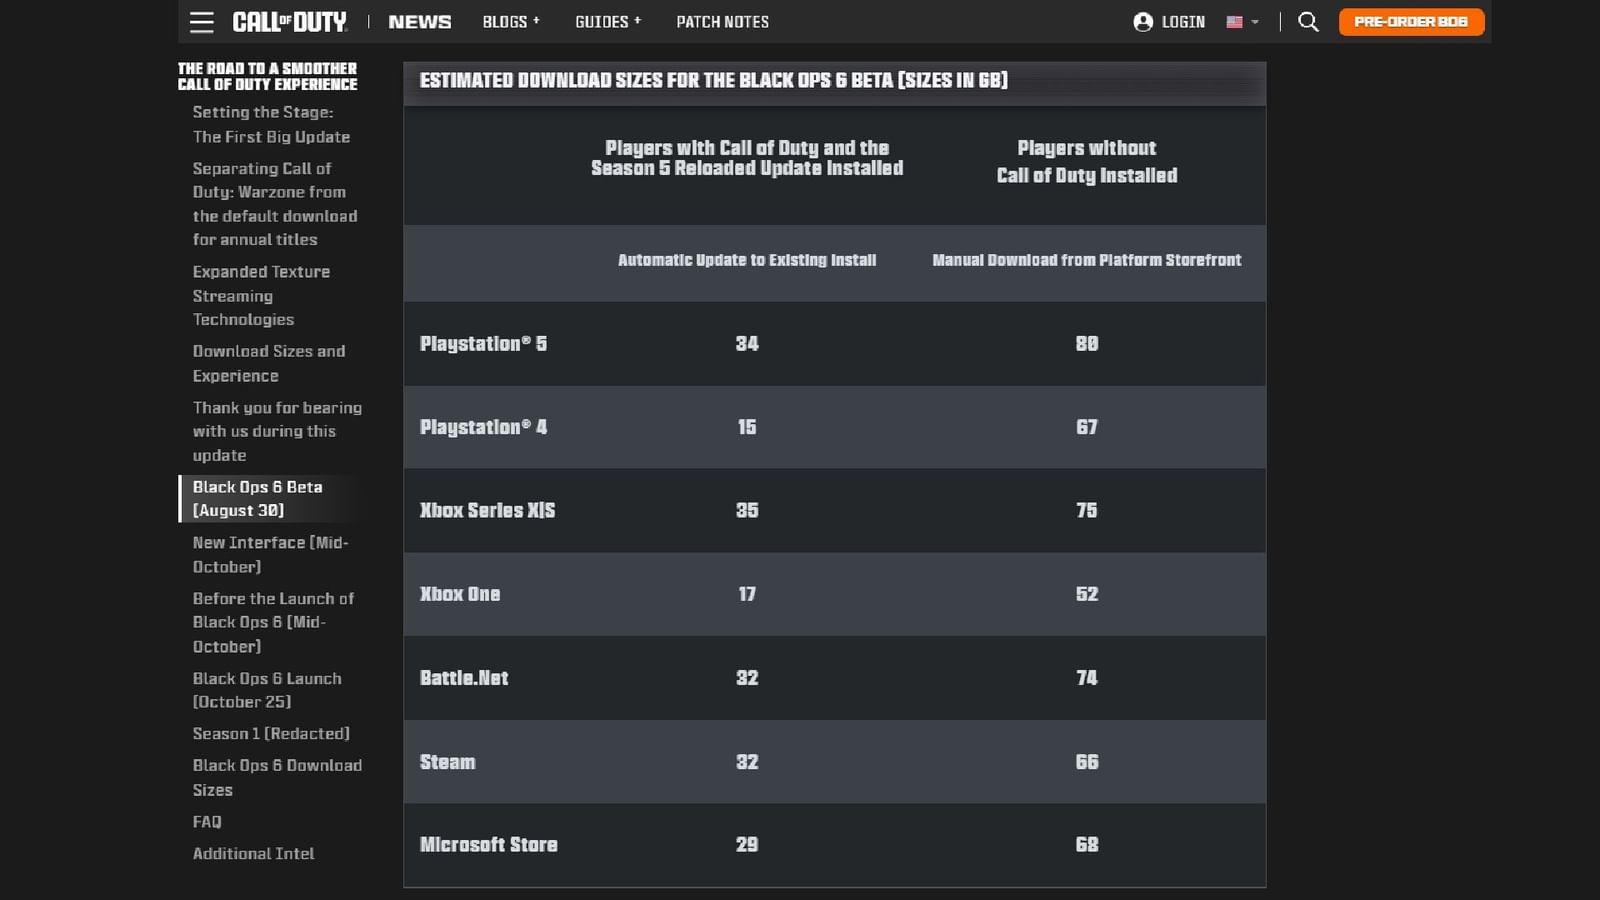Image resolution: width=1600 pixels, height=900 pixels.
Task: Expand the BLOGS dropdown menu
Action: pyautogui.click(x=510, y=21)
